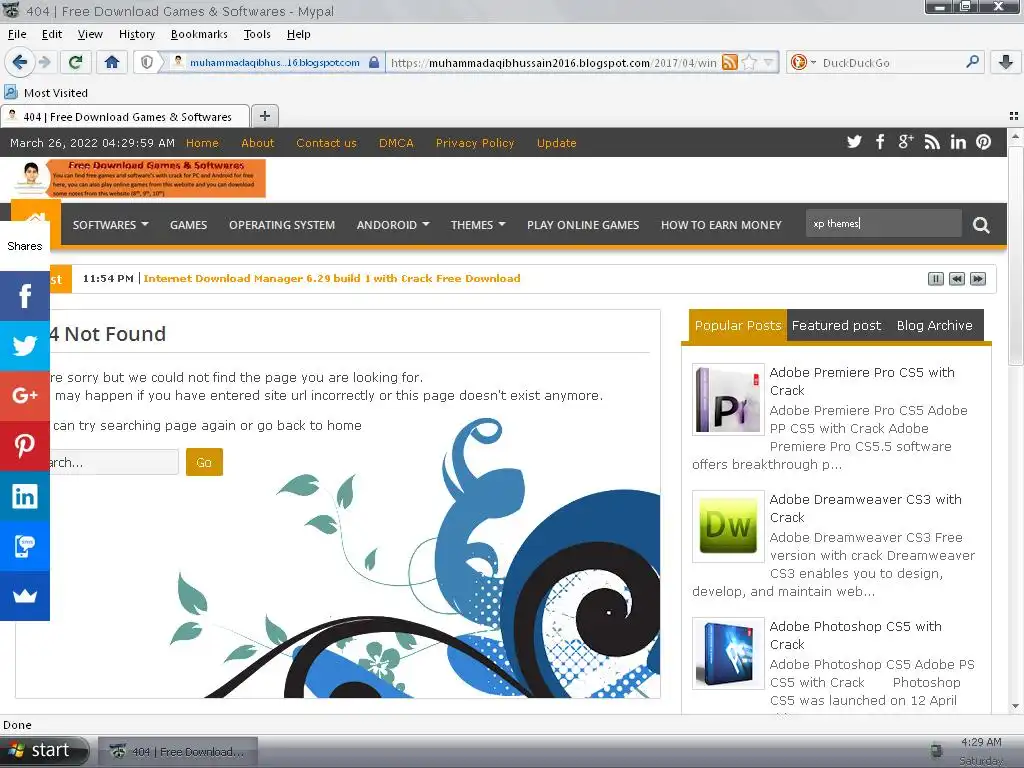1024x768 pixels.
Task: Open the GAMES nav item
Action: click(x=188, y=225)
